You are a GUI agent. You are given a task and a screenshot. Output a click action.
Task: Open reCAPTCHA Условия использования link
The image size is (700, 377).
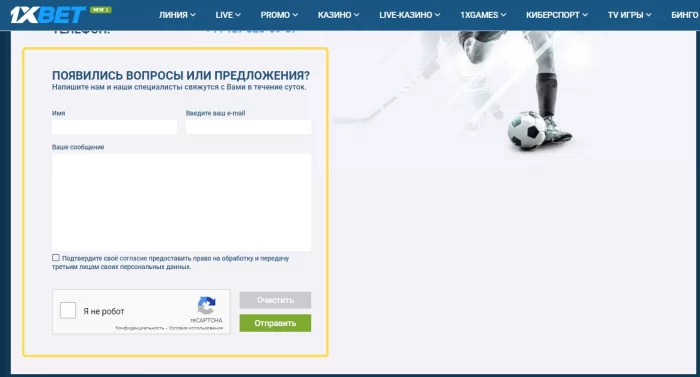pos(196,328)
